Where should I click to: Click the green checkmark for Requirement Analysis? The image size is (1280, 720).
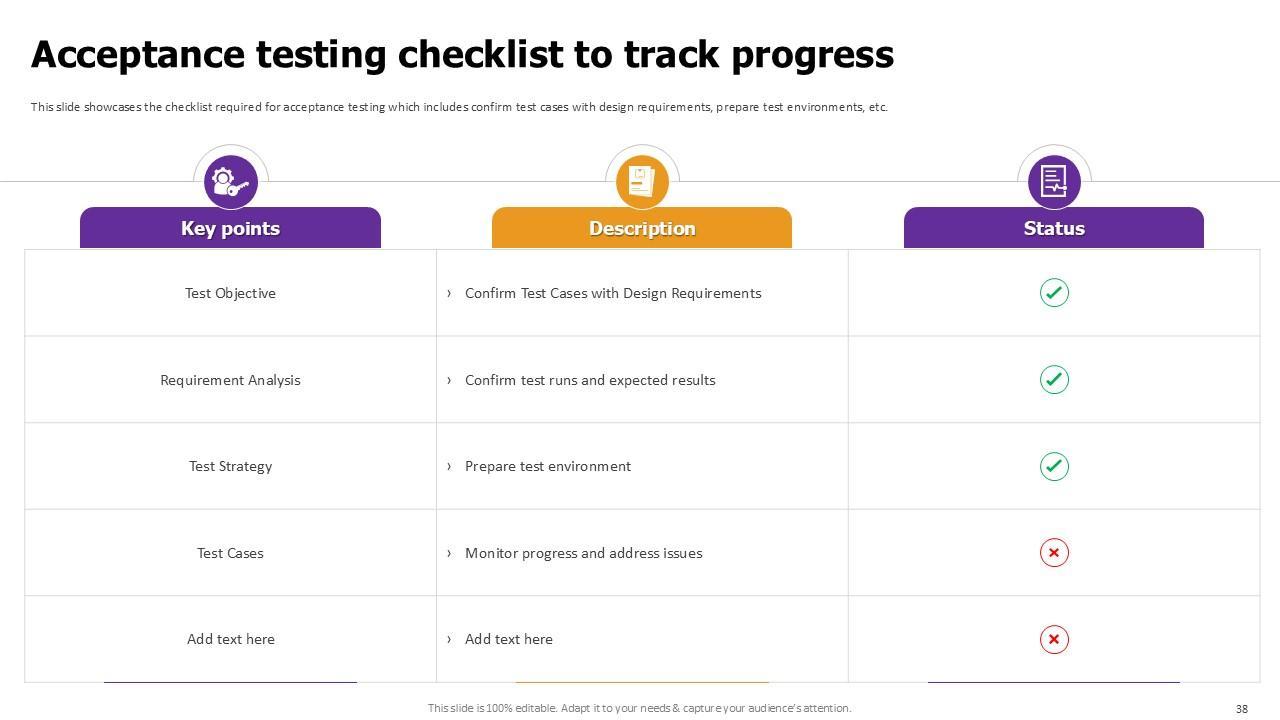(x=1054, y=380)
